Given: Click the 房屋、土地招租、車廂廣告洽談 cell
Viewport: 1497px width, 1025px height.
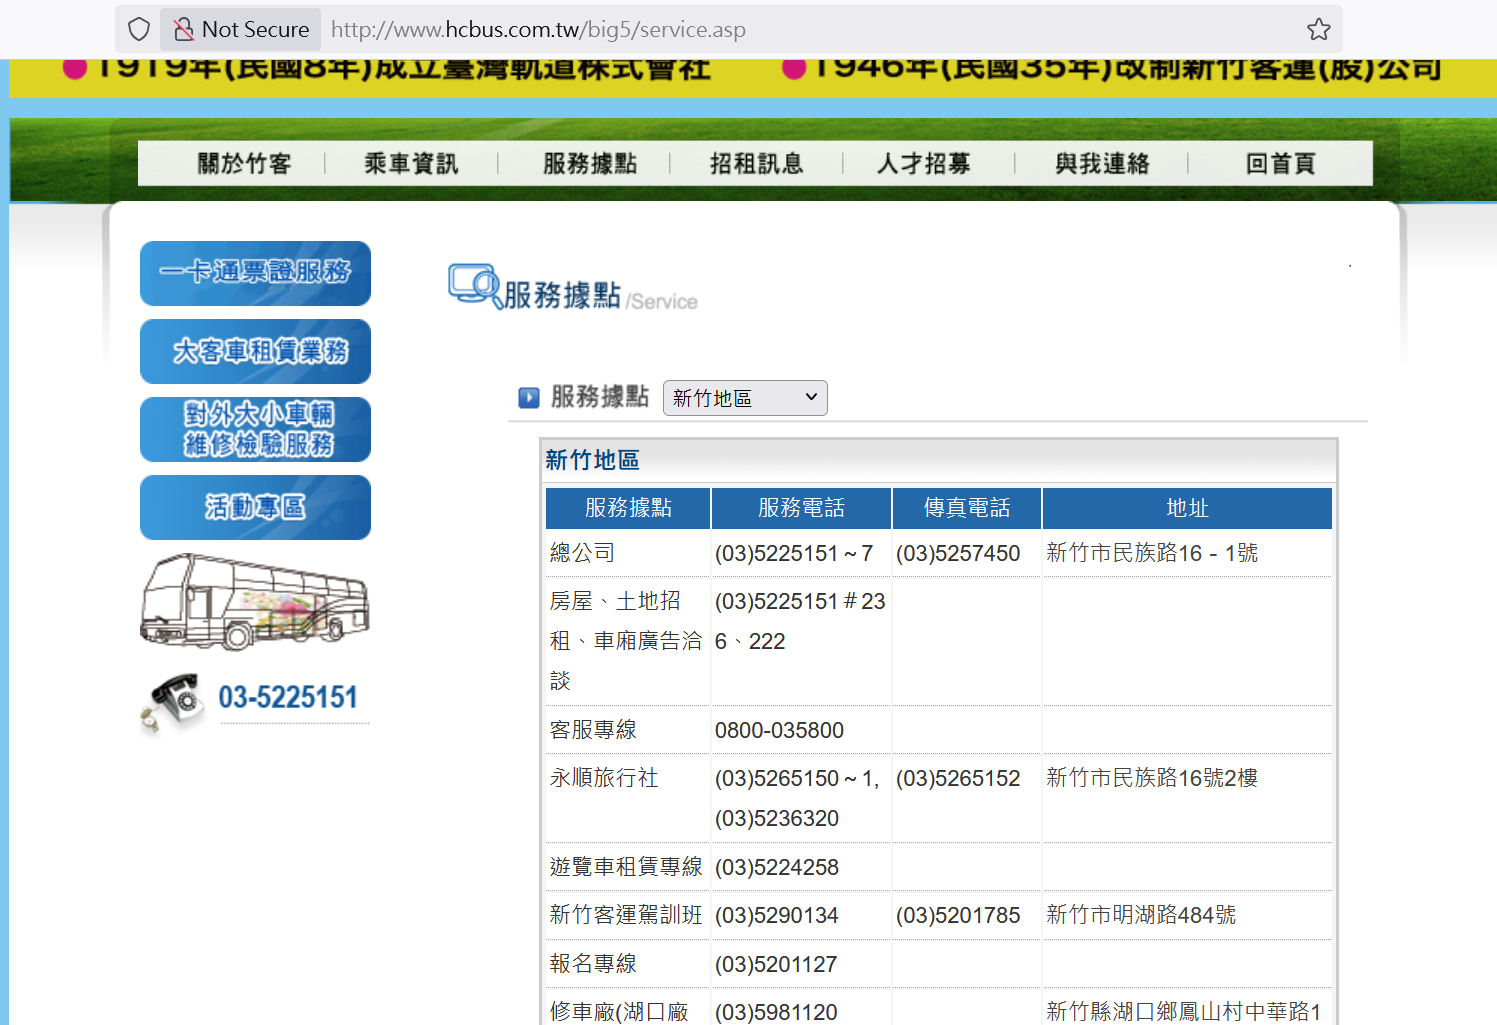Looking at the screenshot, I should 627,641.
